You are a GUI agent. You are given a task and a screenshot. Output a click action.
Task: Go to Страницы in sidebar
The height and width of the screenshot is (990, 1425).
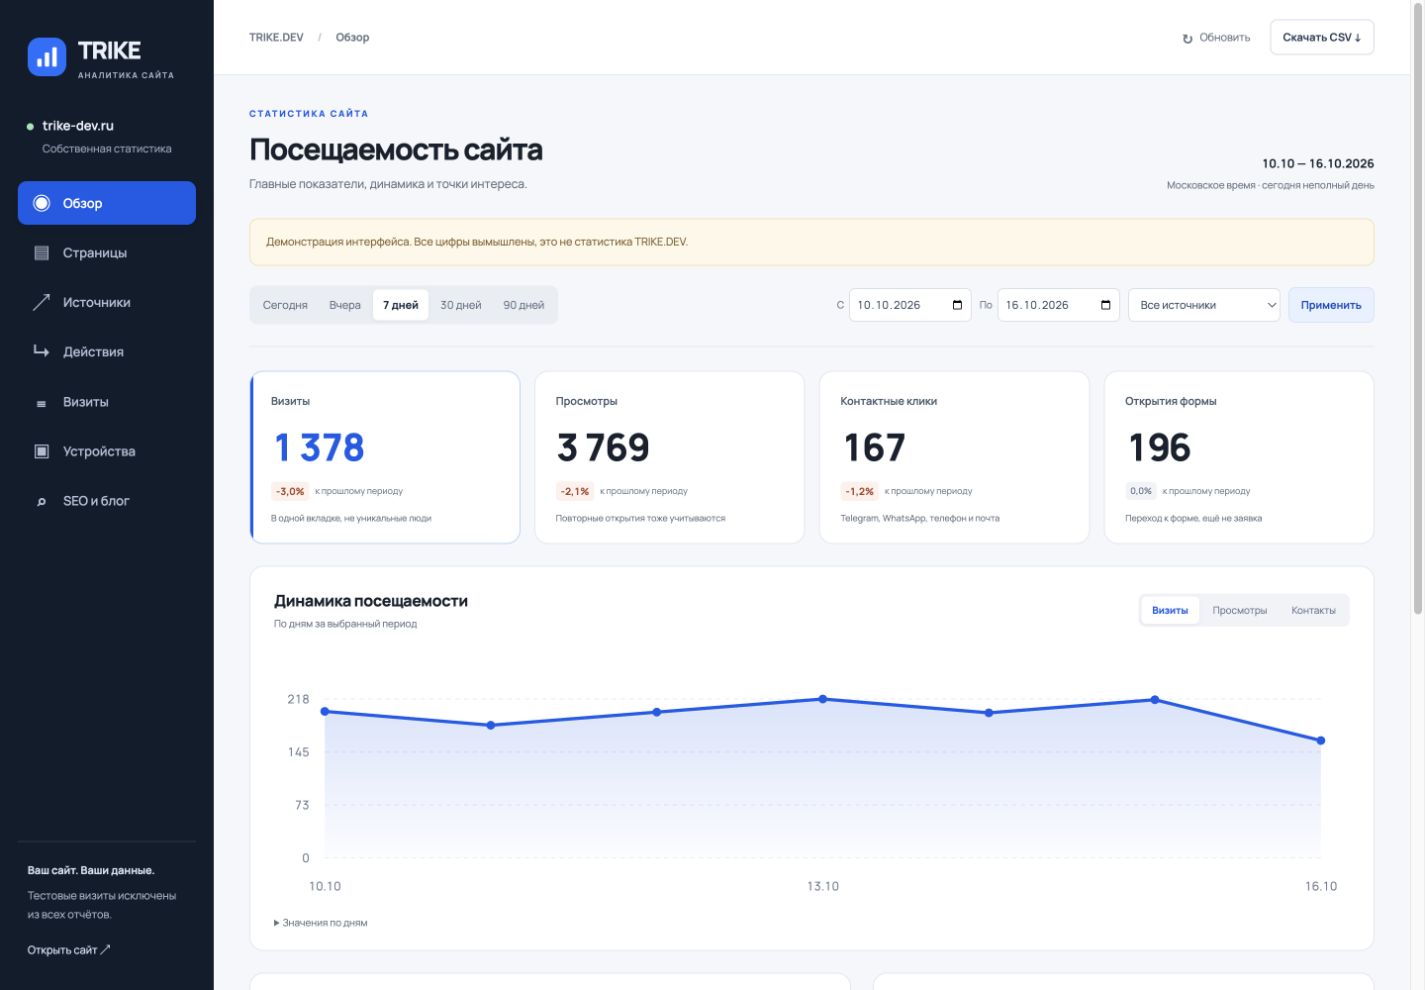(107, 253)
